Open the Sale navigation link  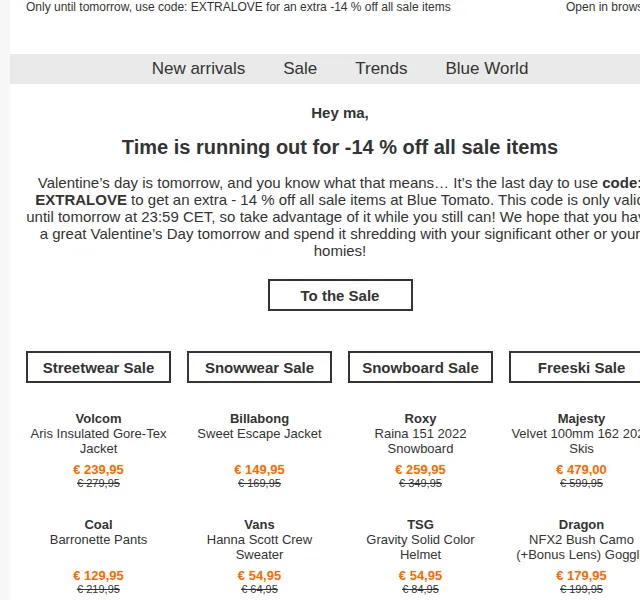click(300, 69)
